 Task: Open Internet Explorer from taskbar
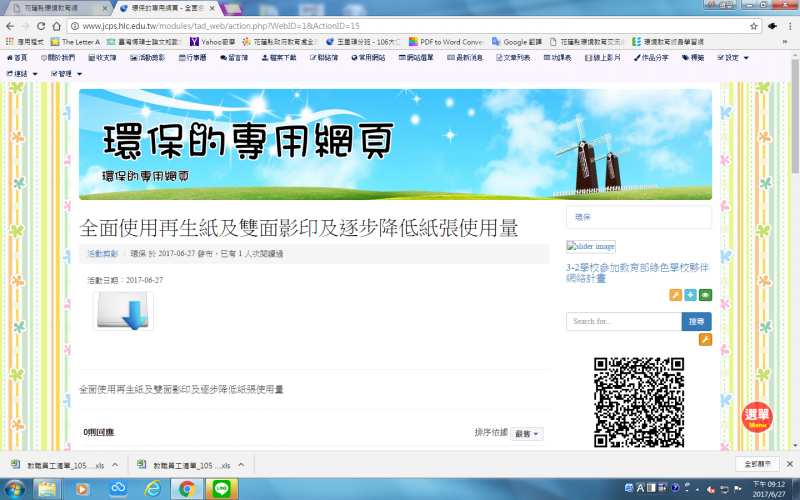click(152, 489)
